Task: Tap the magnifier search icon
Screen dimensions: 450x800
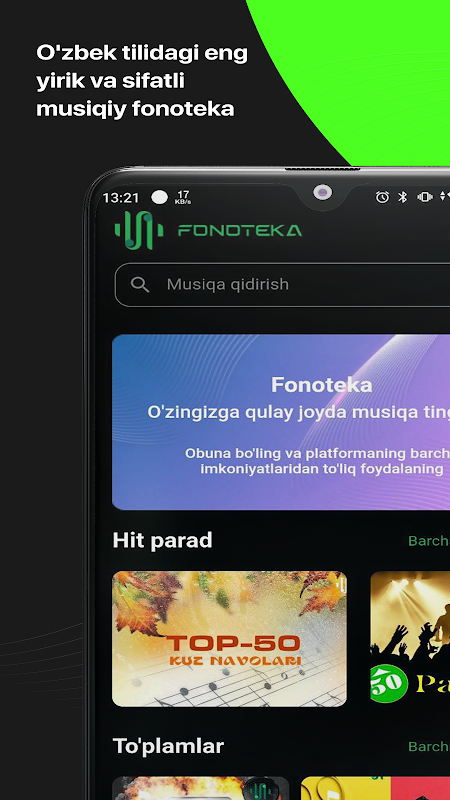Action: [140, 284]
